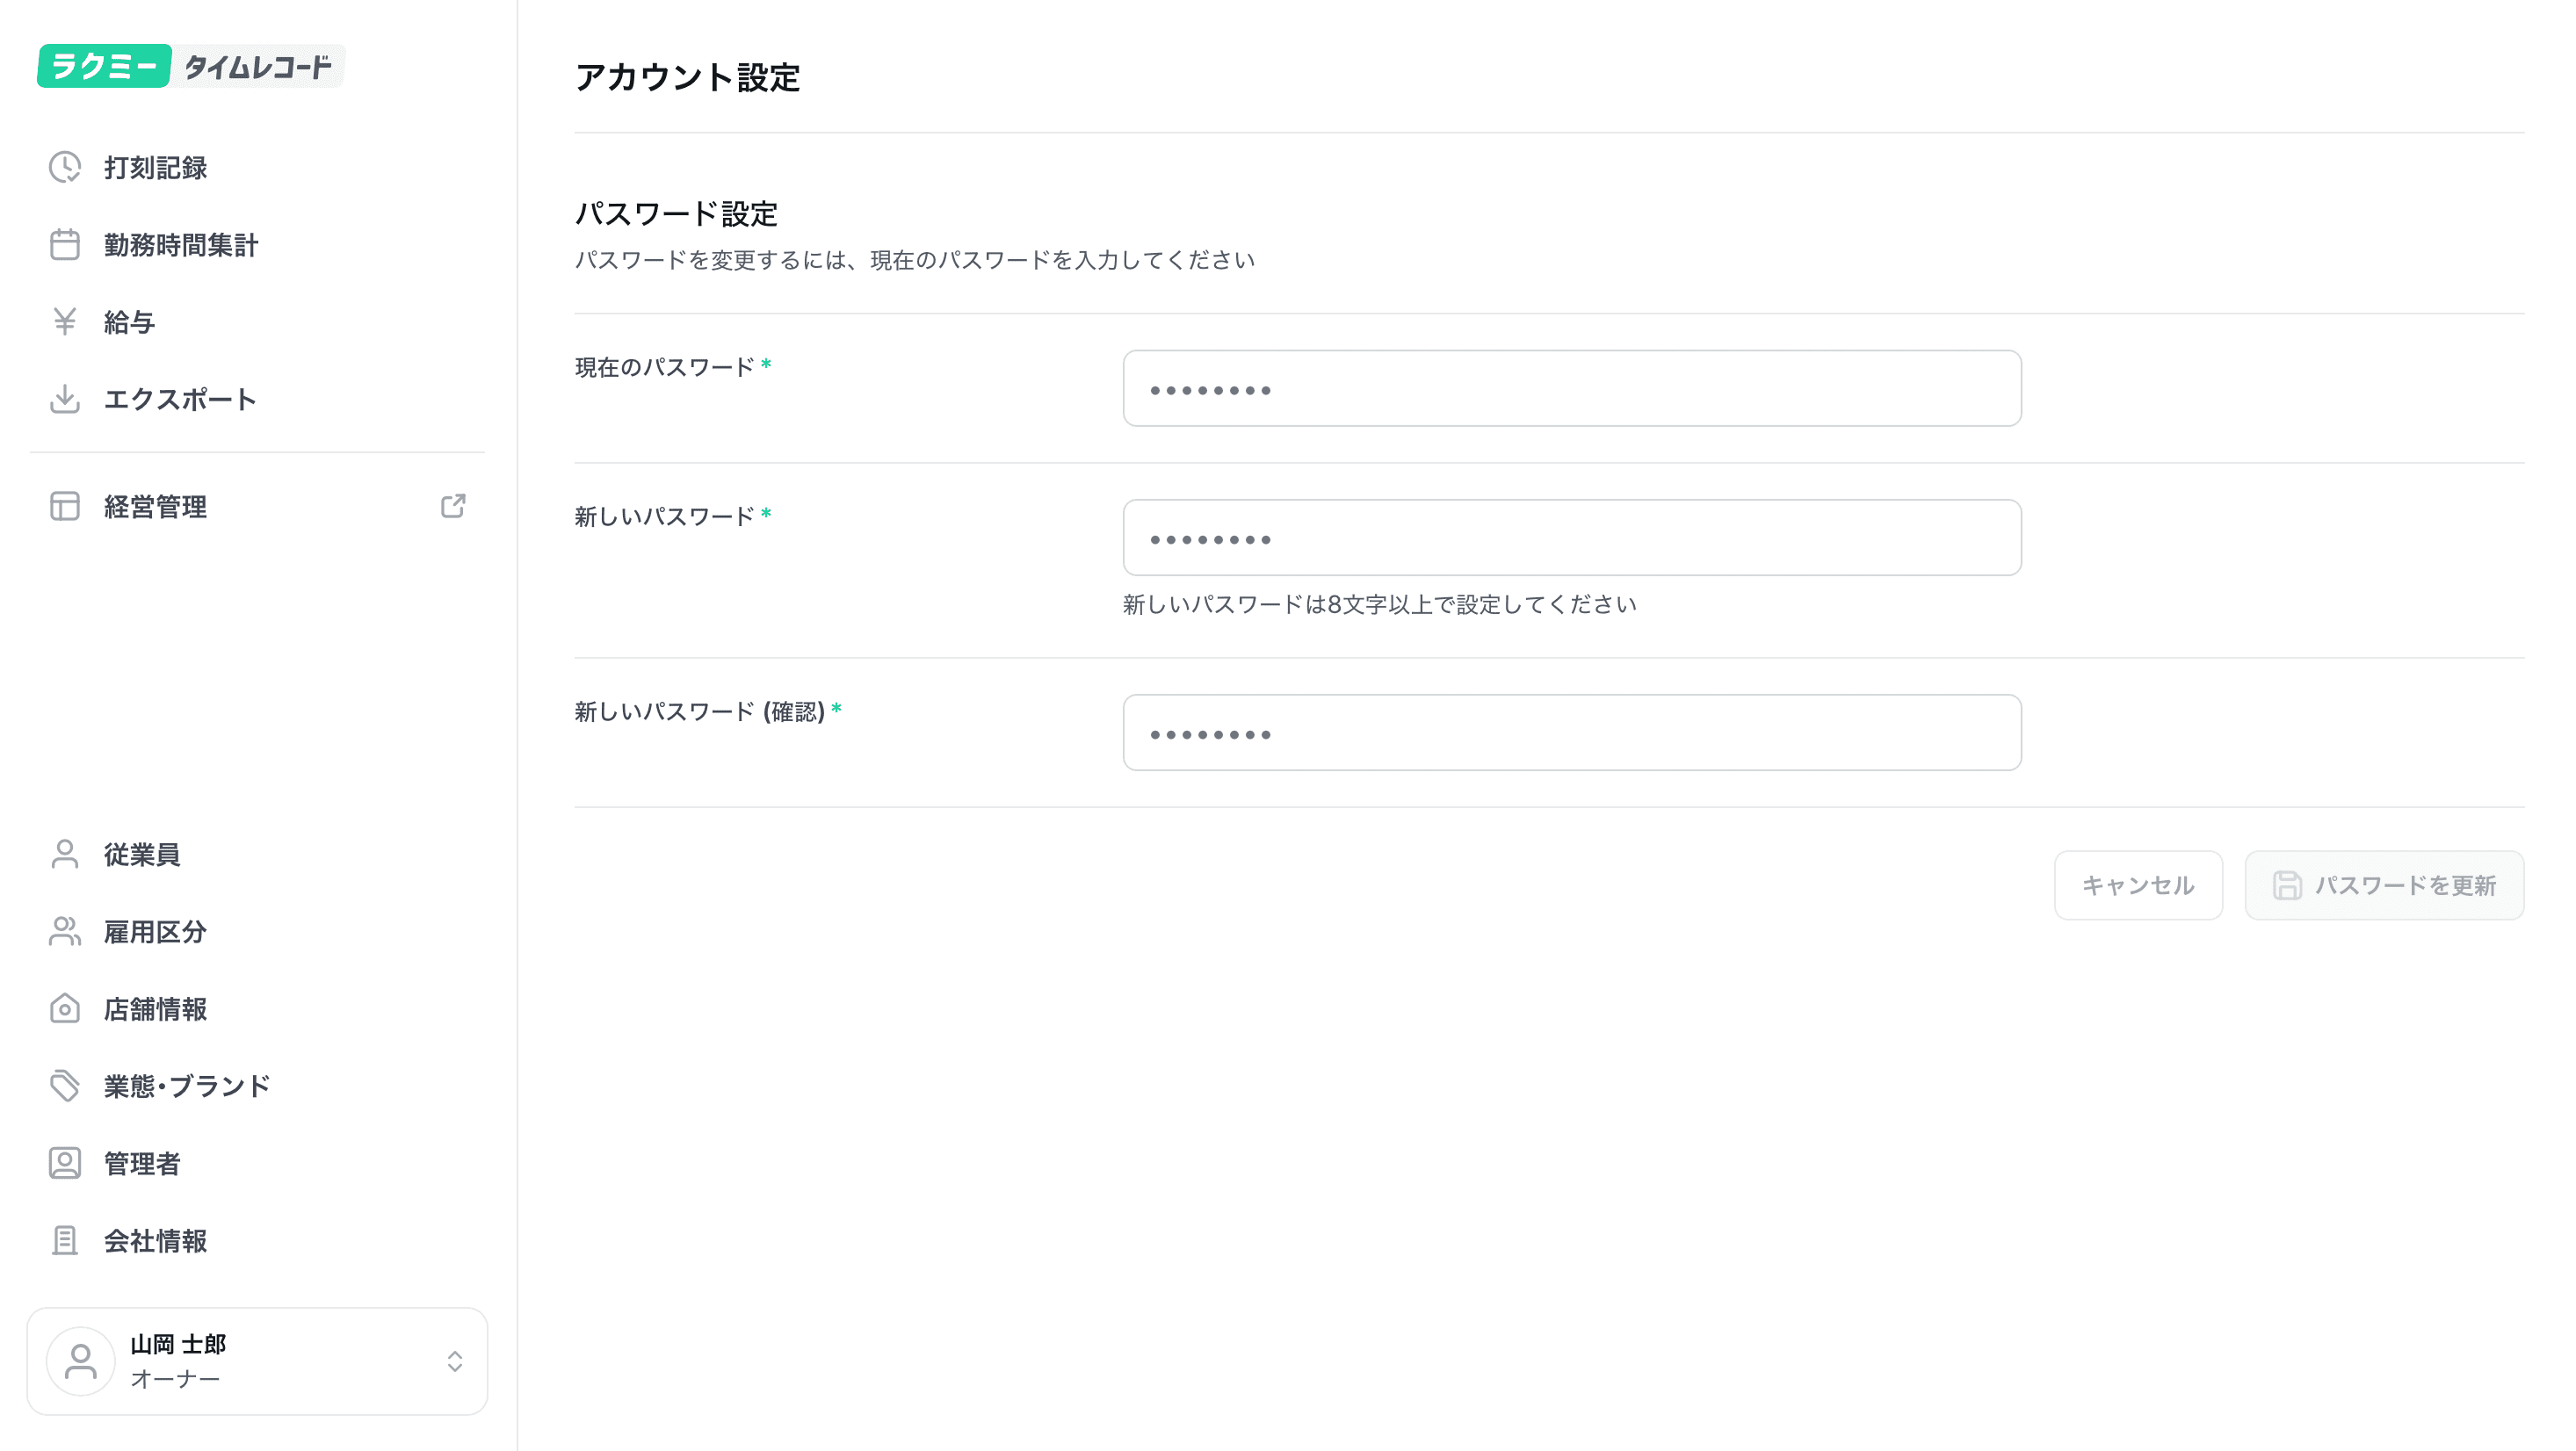Focus the 新しいパスワード input field
Screen dimensions: 2576x1451
(x=1571, y=538)
